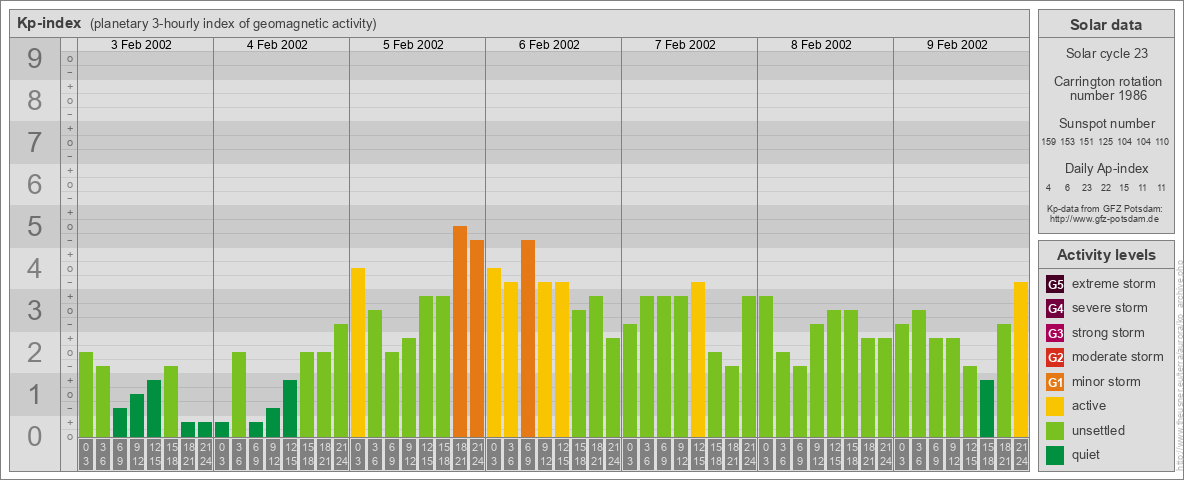Viewport: 1184px width, 480px height.
Task: Click the extreme storm legend label
Action: [x=1114, y=284]
